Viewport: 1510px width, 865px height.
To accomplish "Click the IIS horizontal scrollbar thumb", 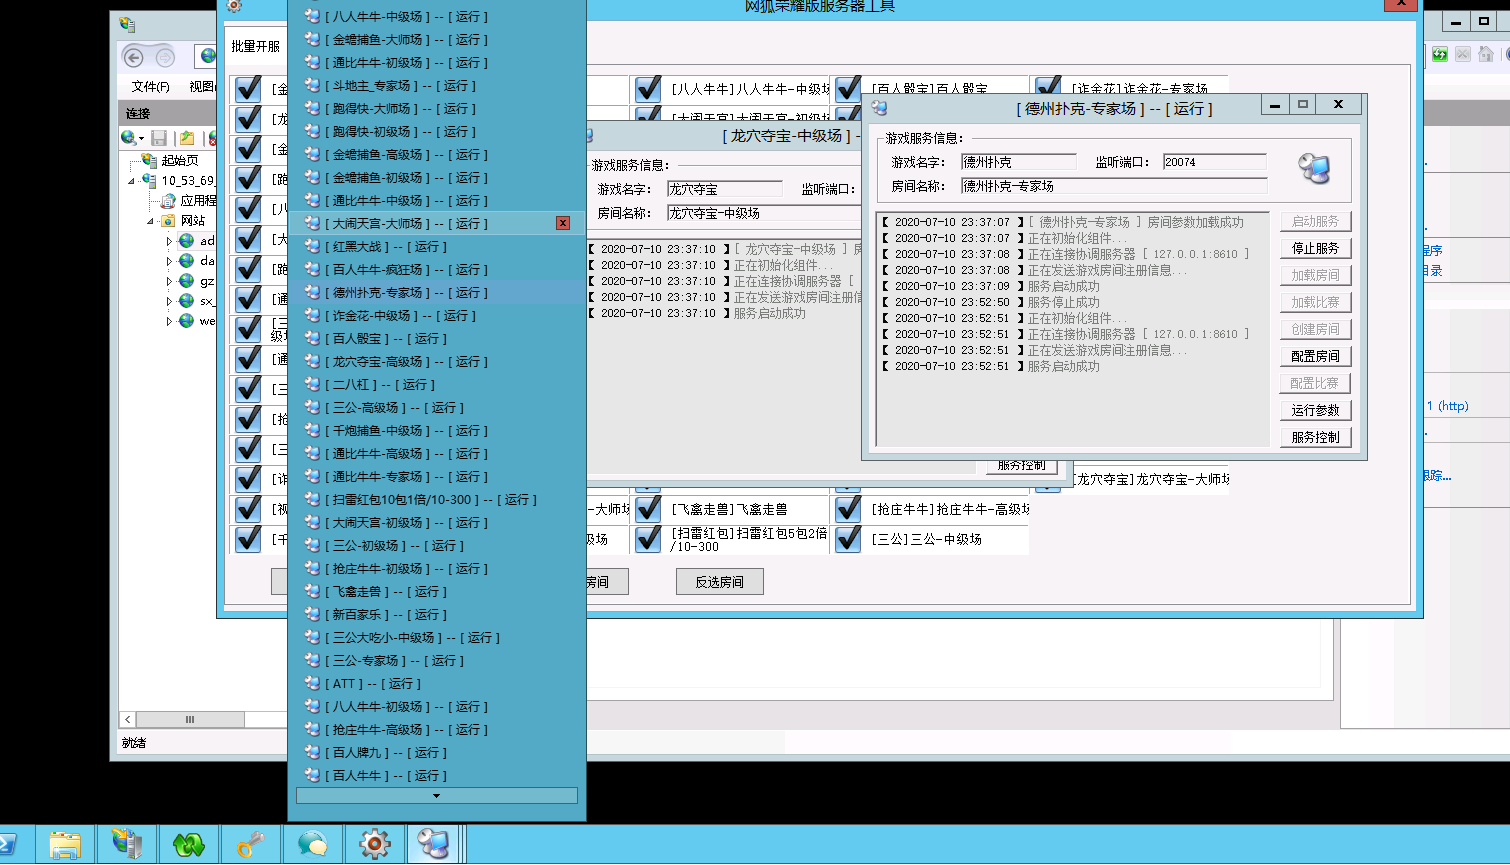I will point(190,719).
